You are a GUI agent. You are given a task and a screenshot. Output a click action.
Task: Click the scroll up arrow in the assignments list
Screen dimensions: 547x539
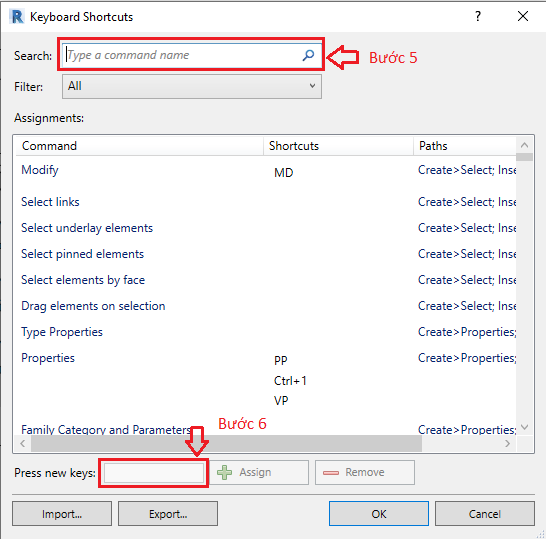pos(524,145)
